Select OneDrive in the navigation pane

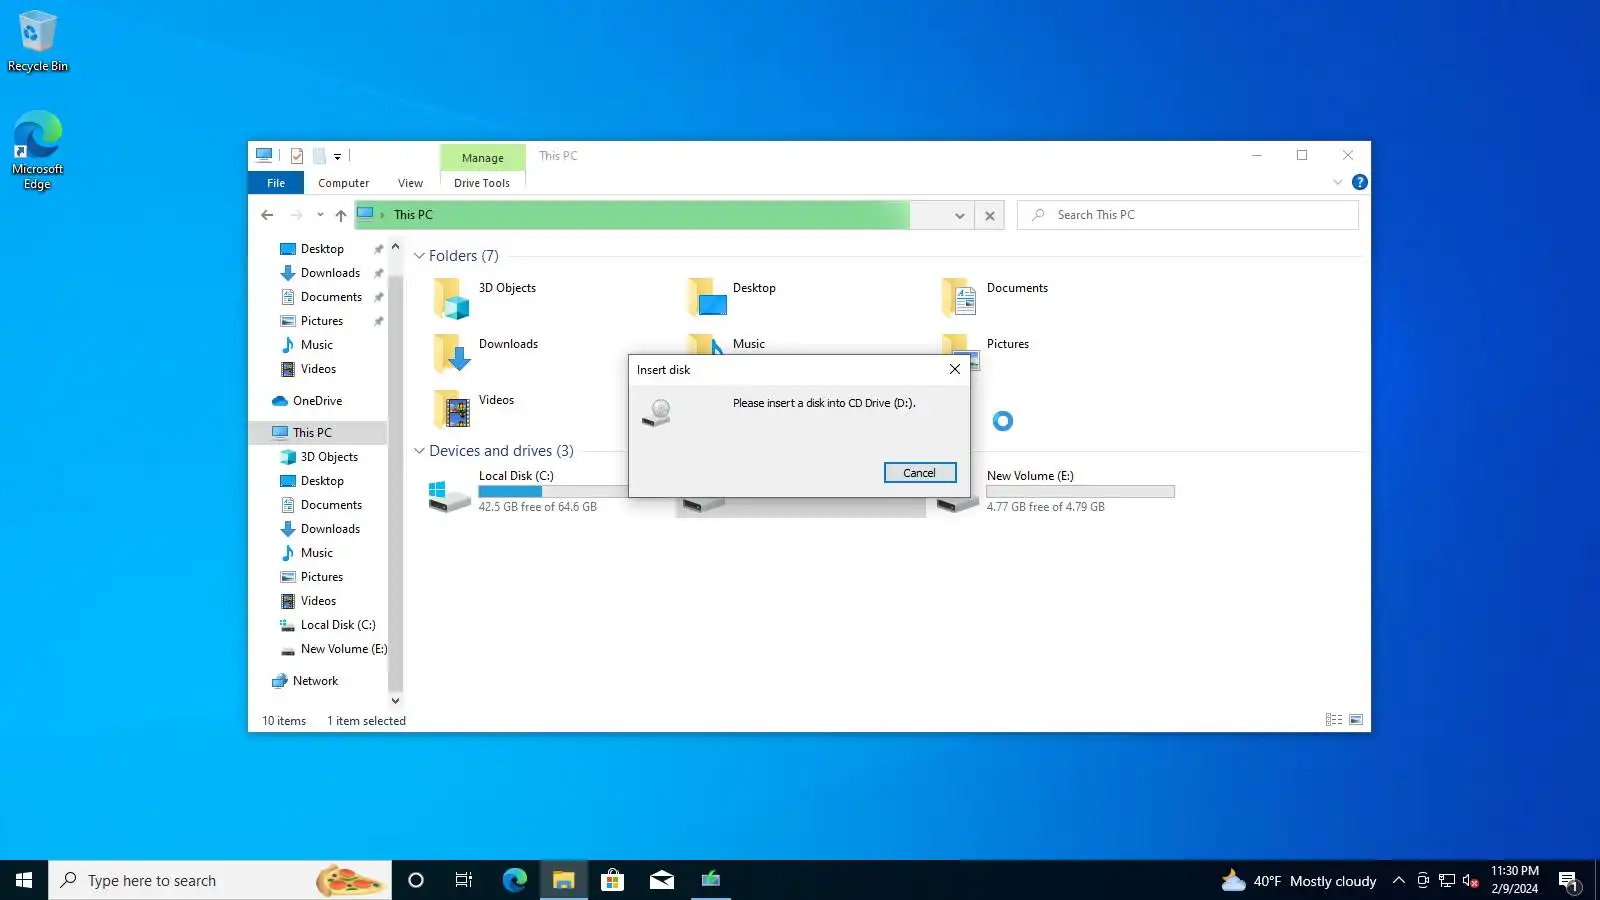(x=317, y=401)
